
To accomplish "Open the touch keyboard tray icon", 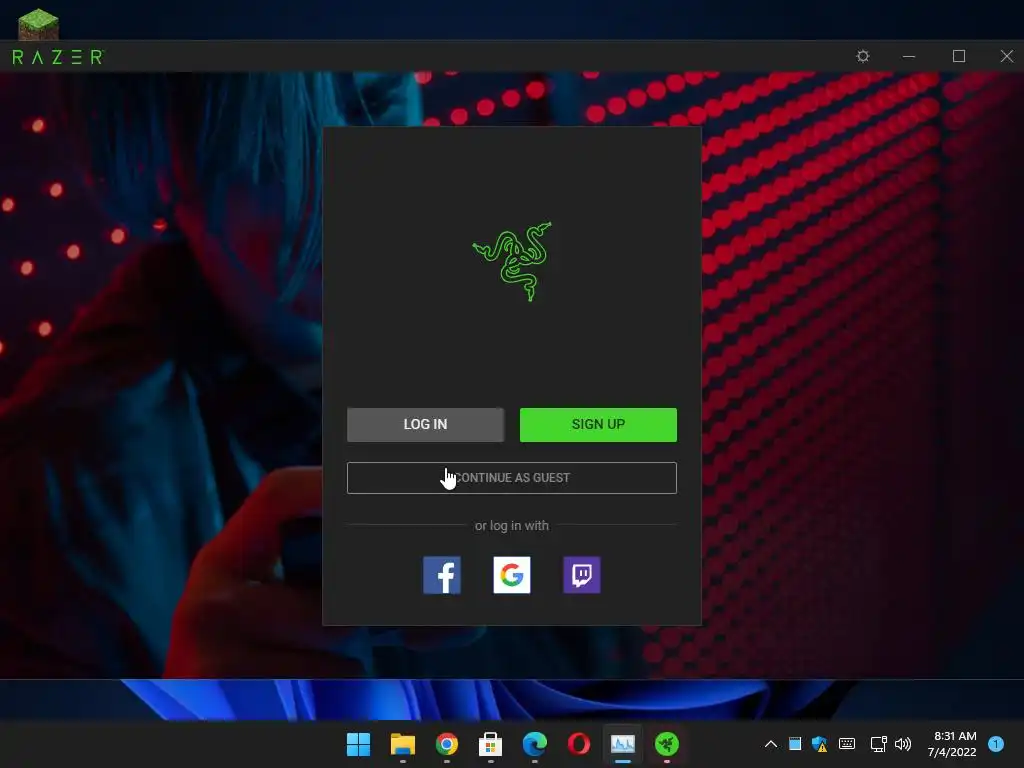I will pyautogui.click(x=847, y=744).
